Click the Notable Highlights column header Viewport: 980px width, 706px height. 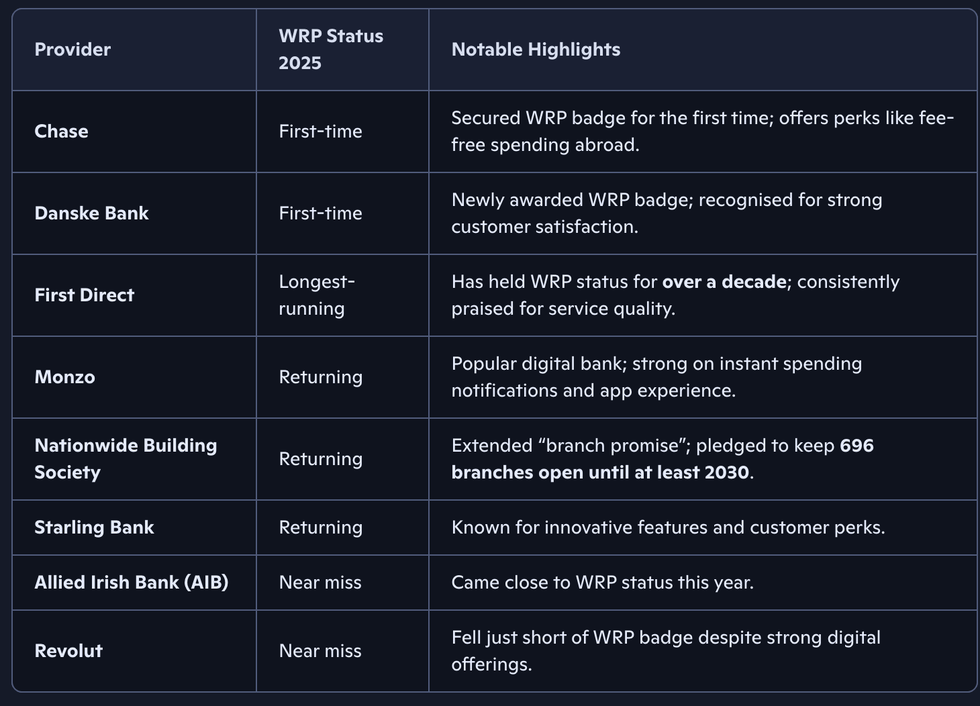coord(535,49)
